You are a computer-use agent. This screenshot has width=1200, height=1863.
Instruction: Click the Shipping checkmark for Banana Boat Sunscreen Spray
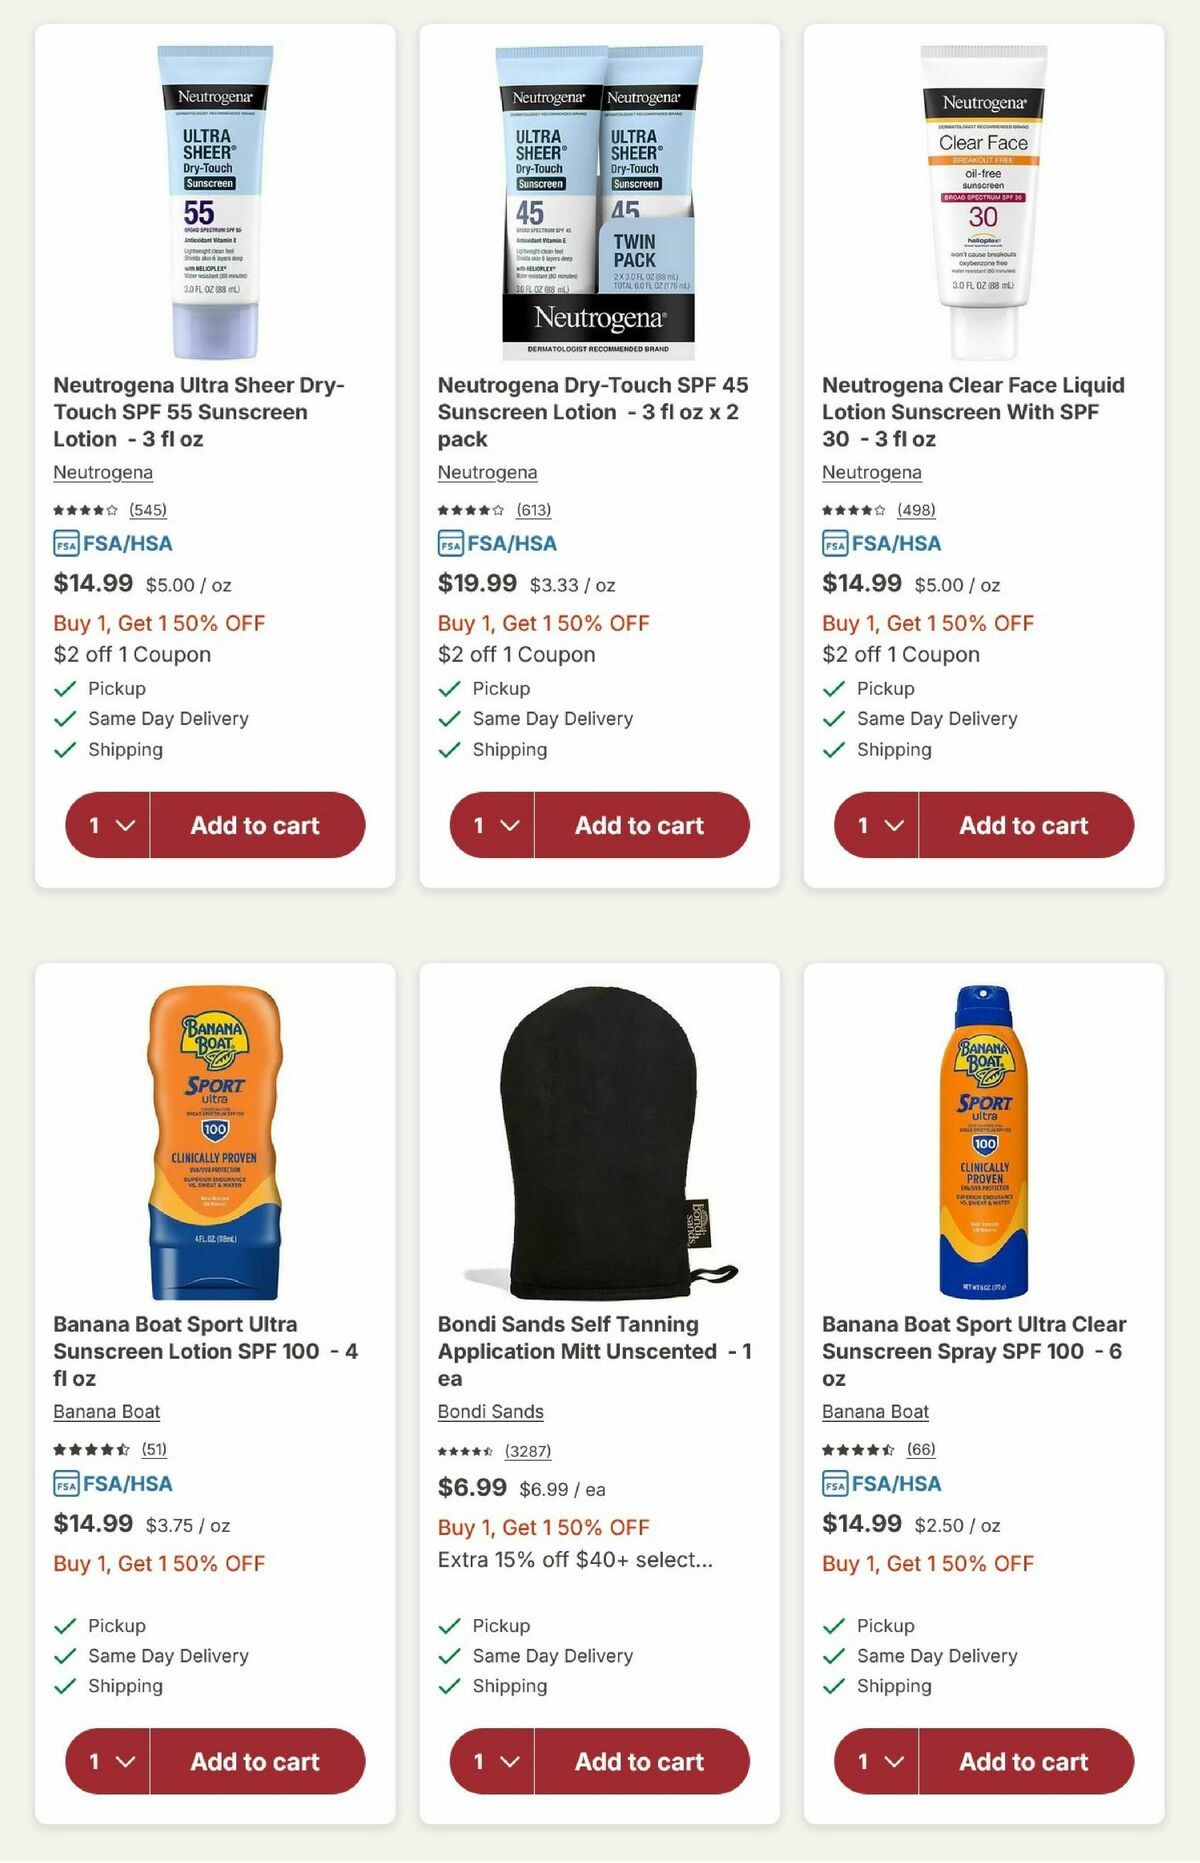coord(832,1687)
